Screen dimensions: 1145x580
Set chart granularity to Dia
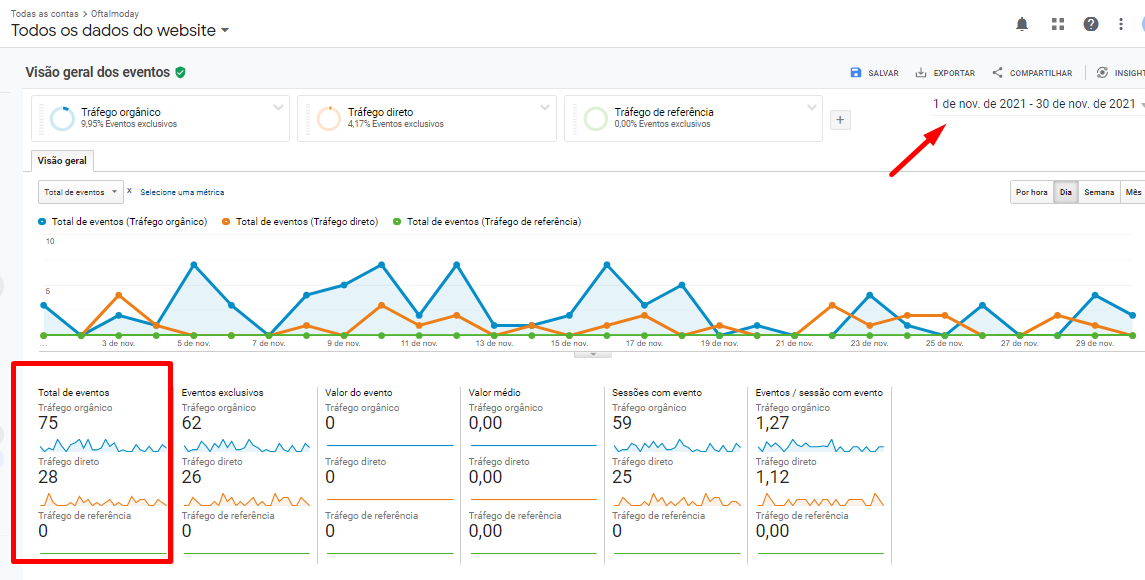click(x=1065, y=192)
